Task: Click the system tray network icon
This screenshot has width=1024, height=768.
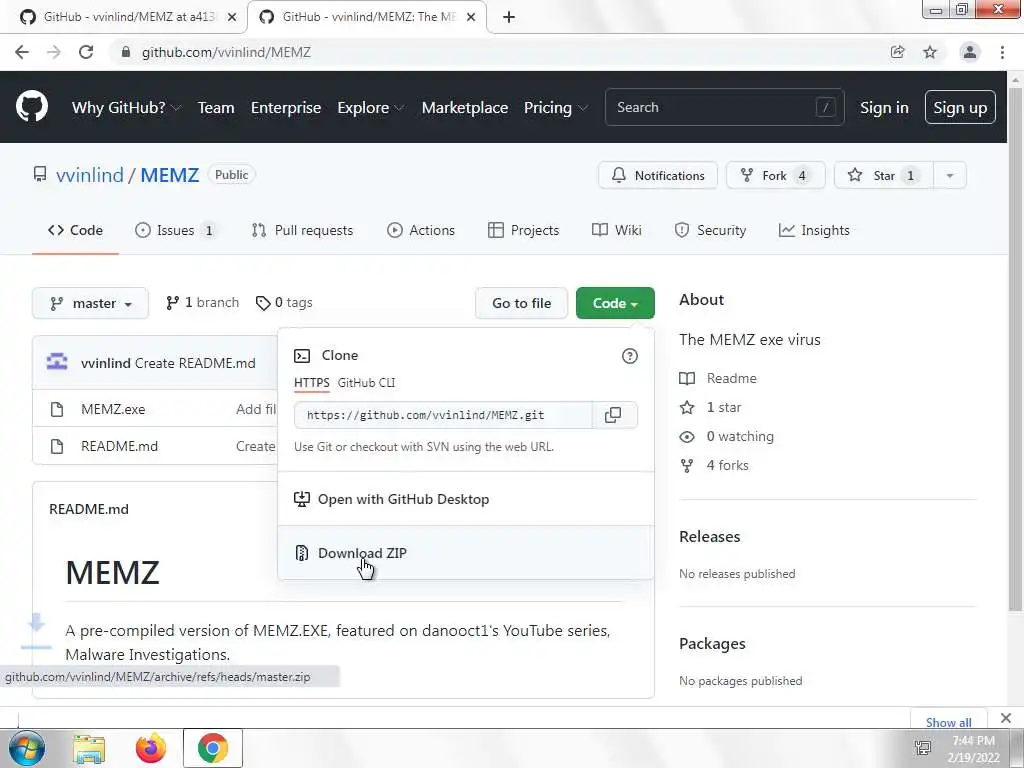Action: [x=923, y=748]
